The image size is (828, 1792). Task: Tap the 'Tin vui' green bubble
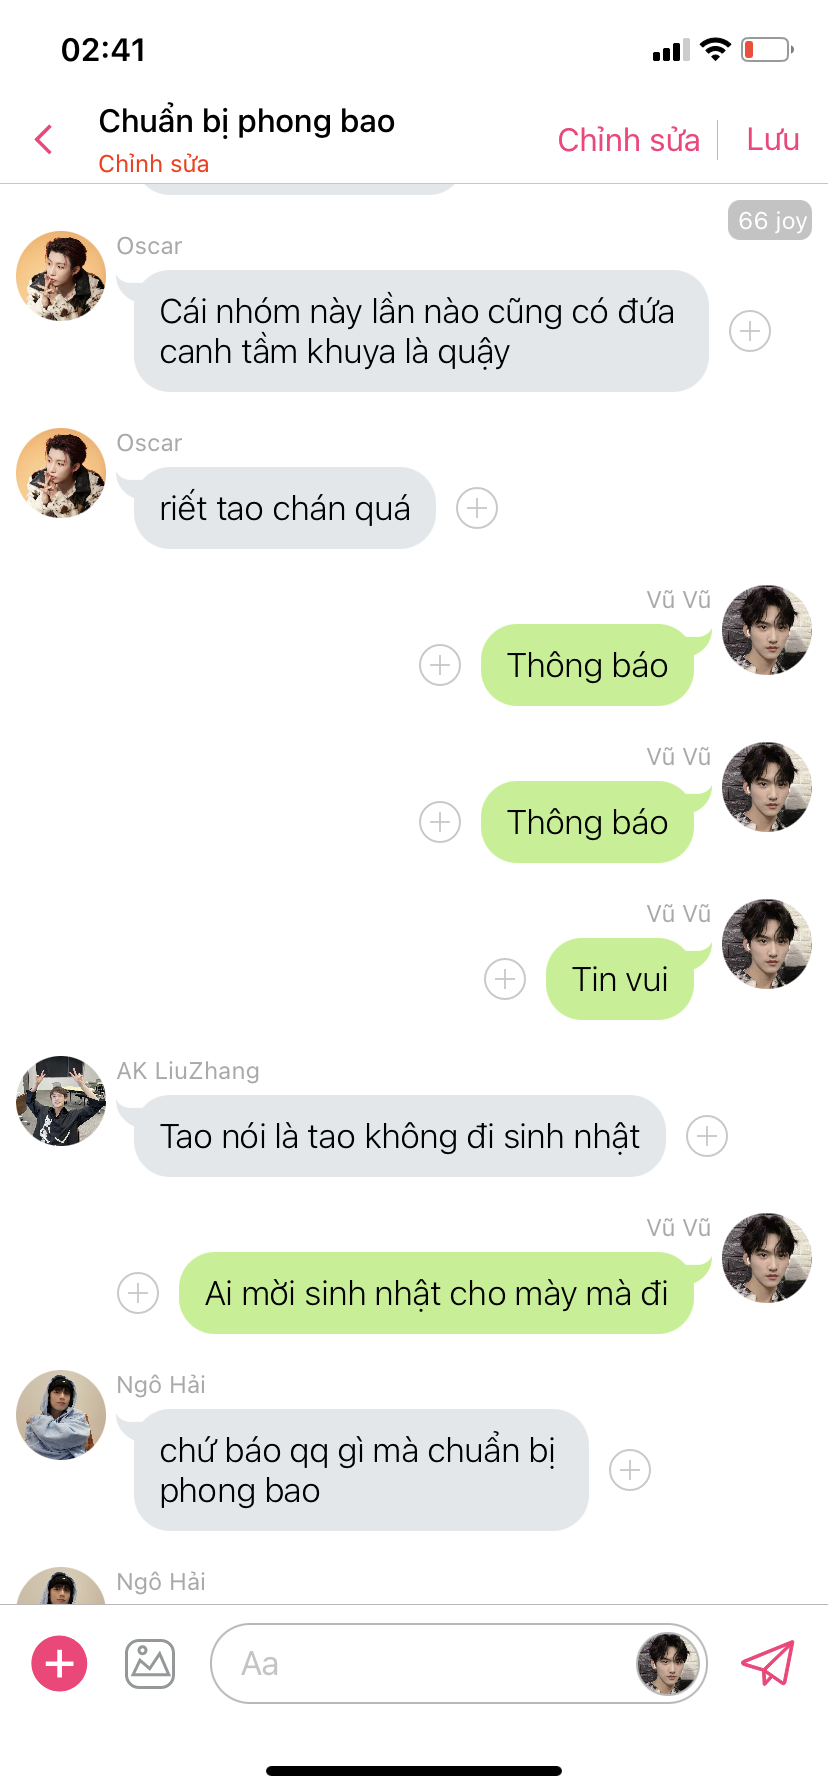[x=620, y=979]
